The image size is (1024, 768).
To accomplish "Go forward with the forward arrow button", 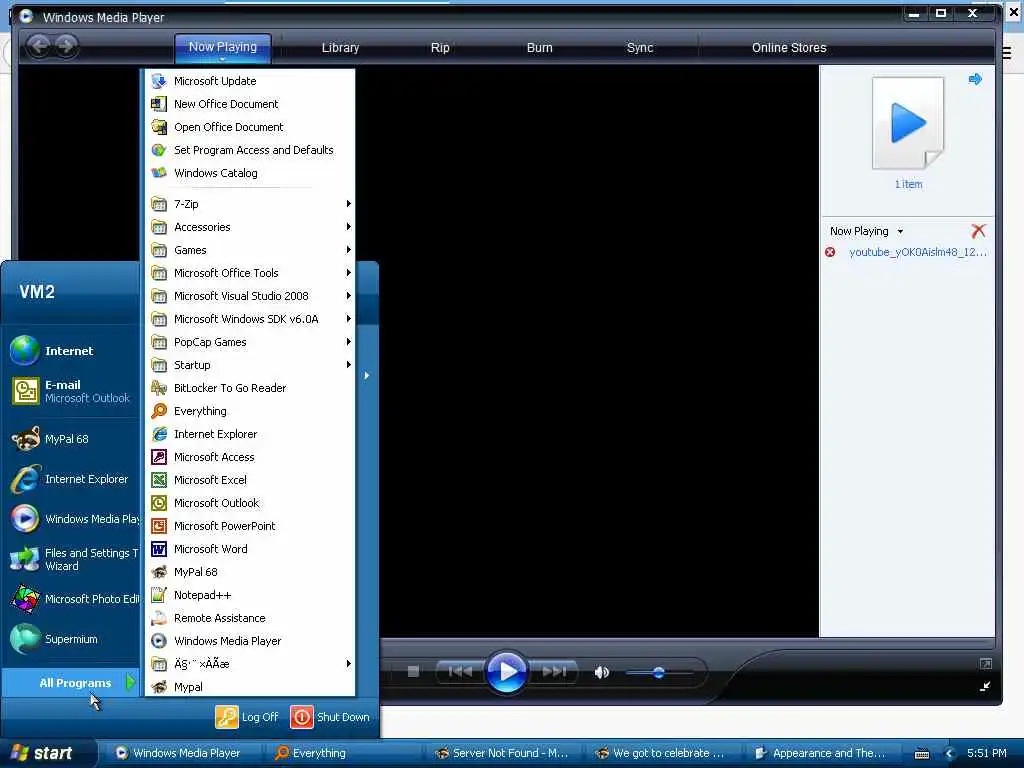I will [x=65, y=46].
